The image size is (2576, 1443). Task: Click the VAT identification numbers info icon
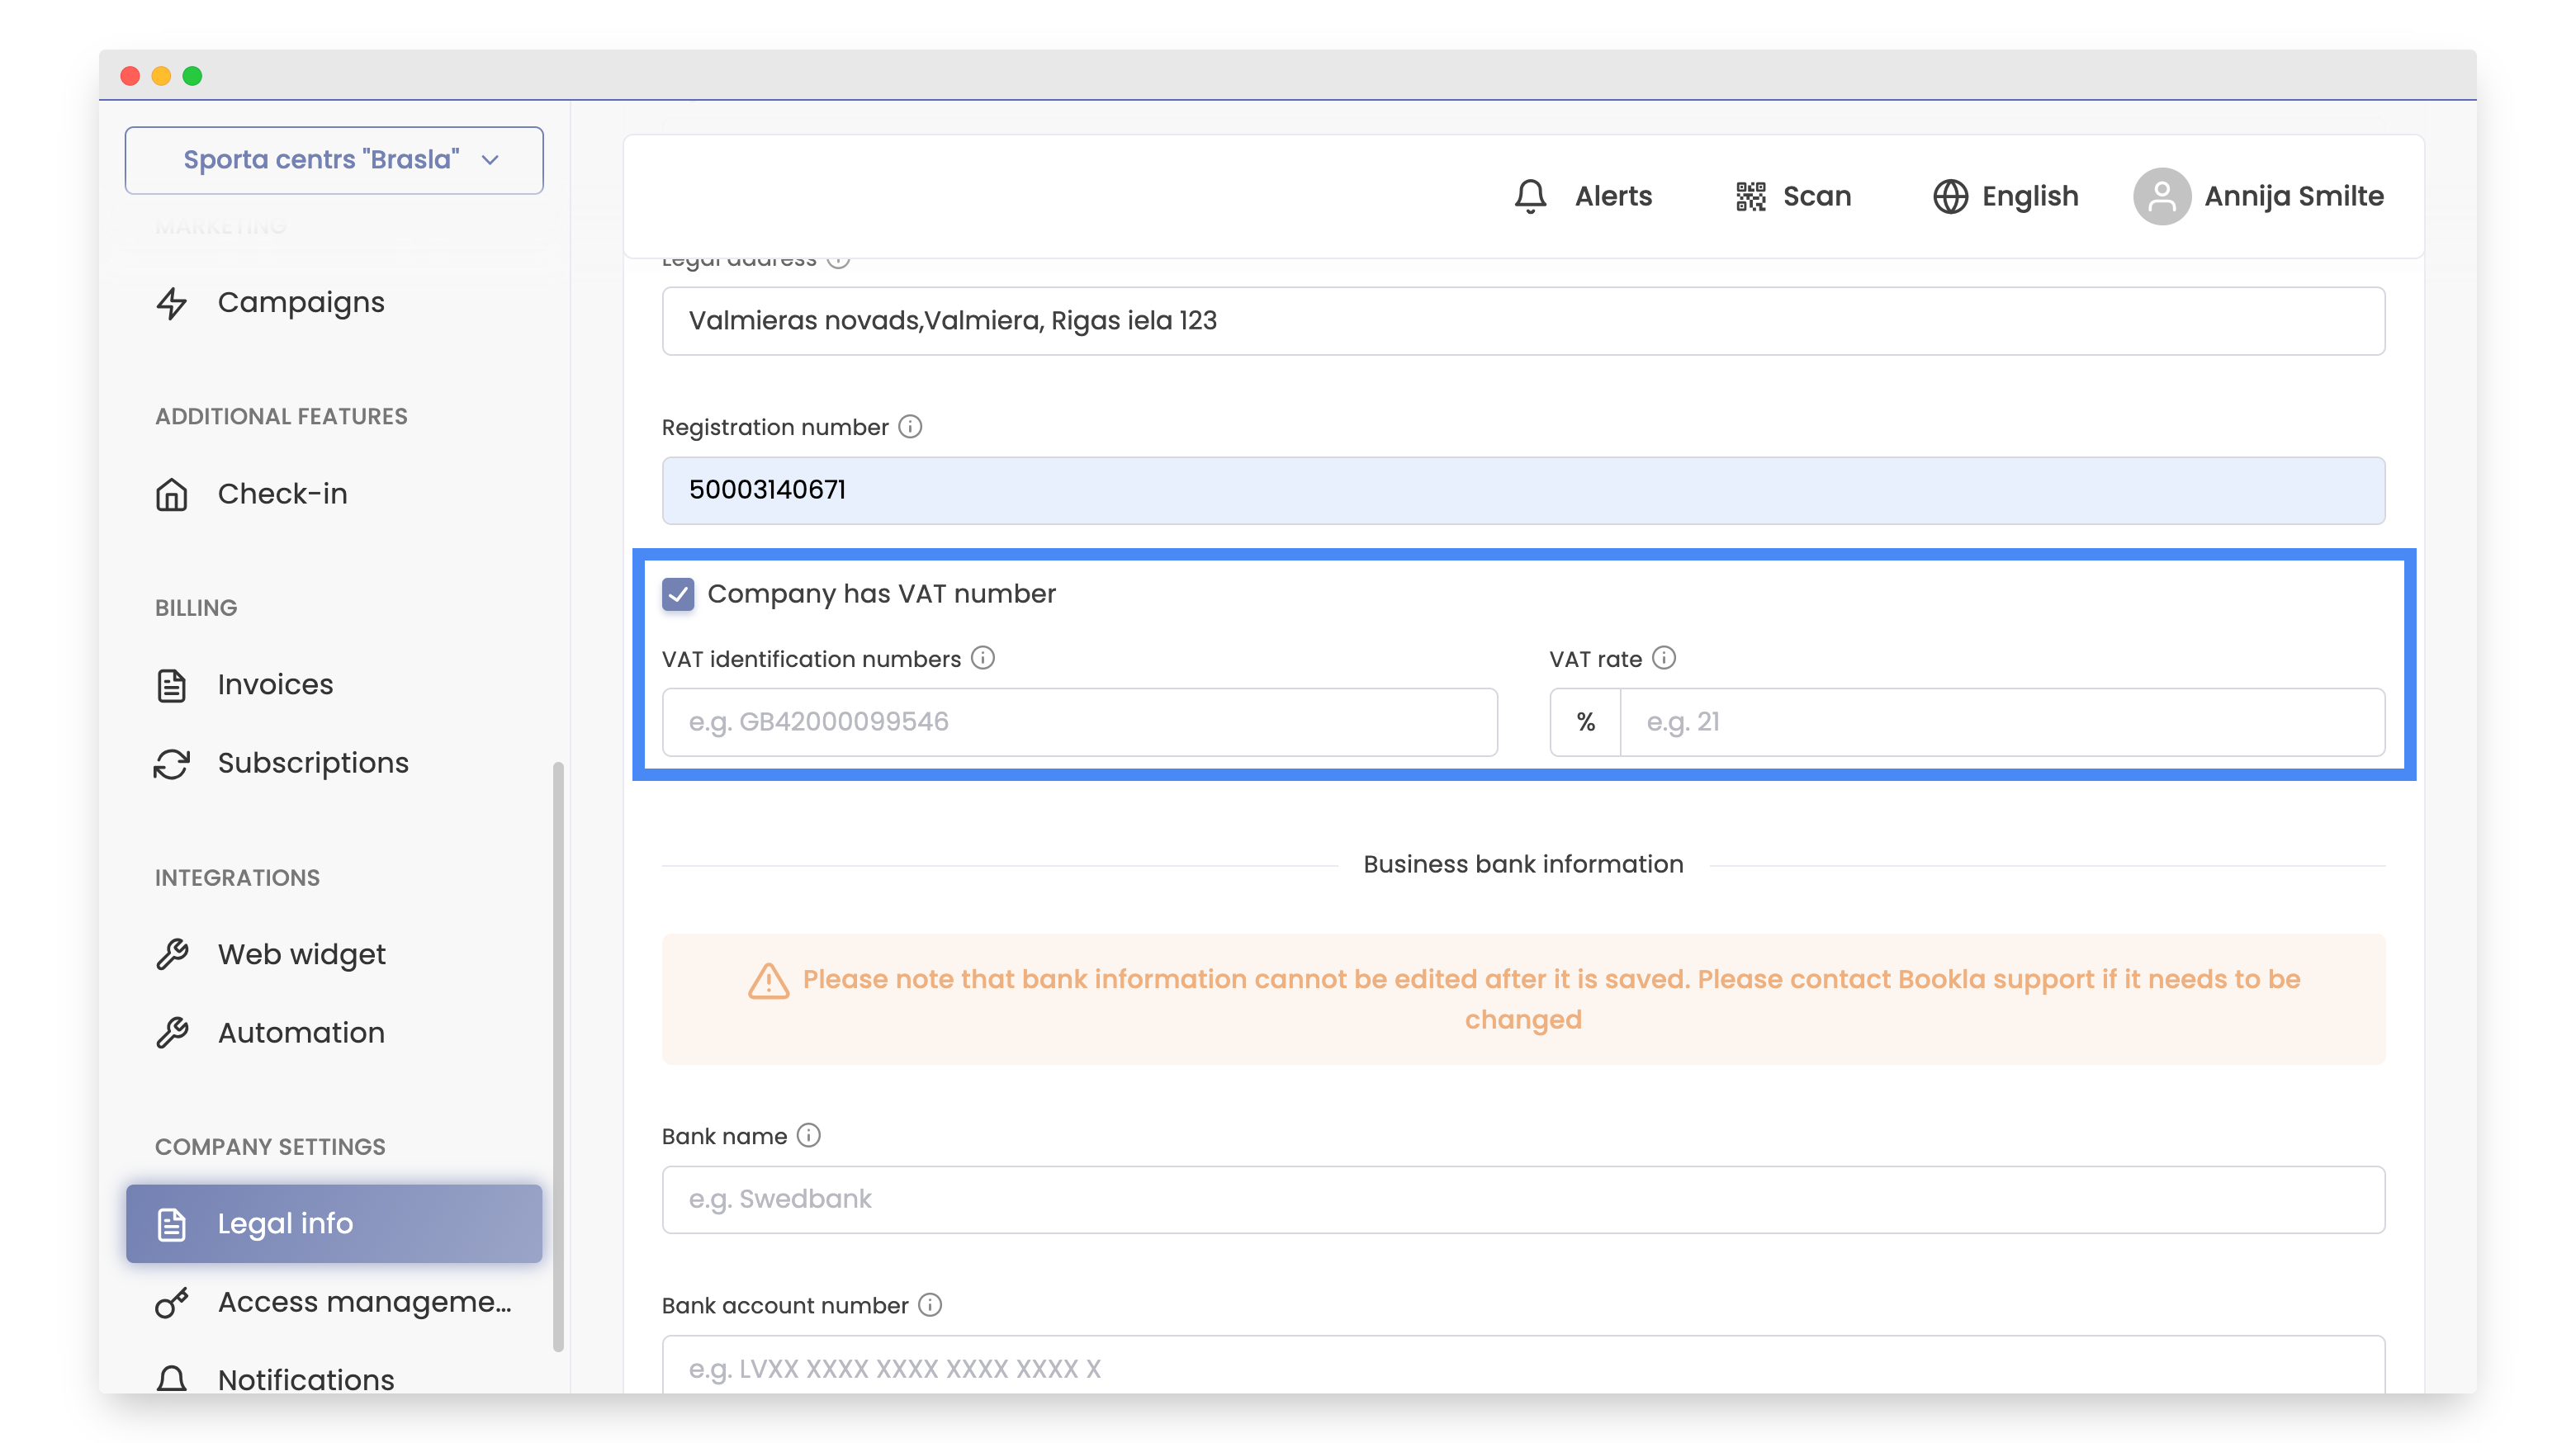983,658
